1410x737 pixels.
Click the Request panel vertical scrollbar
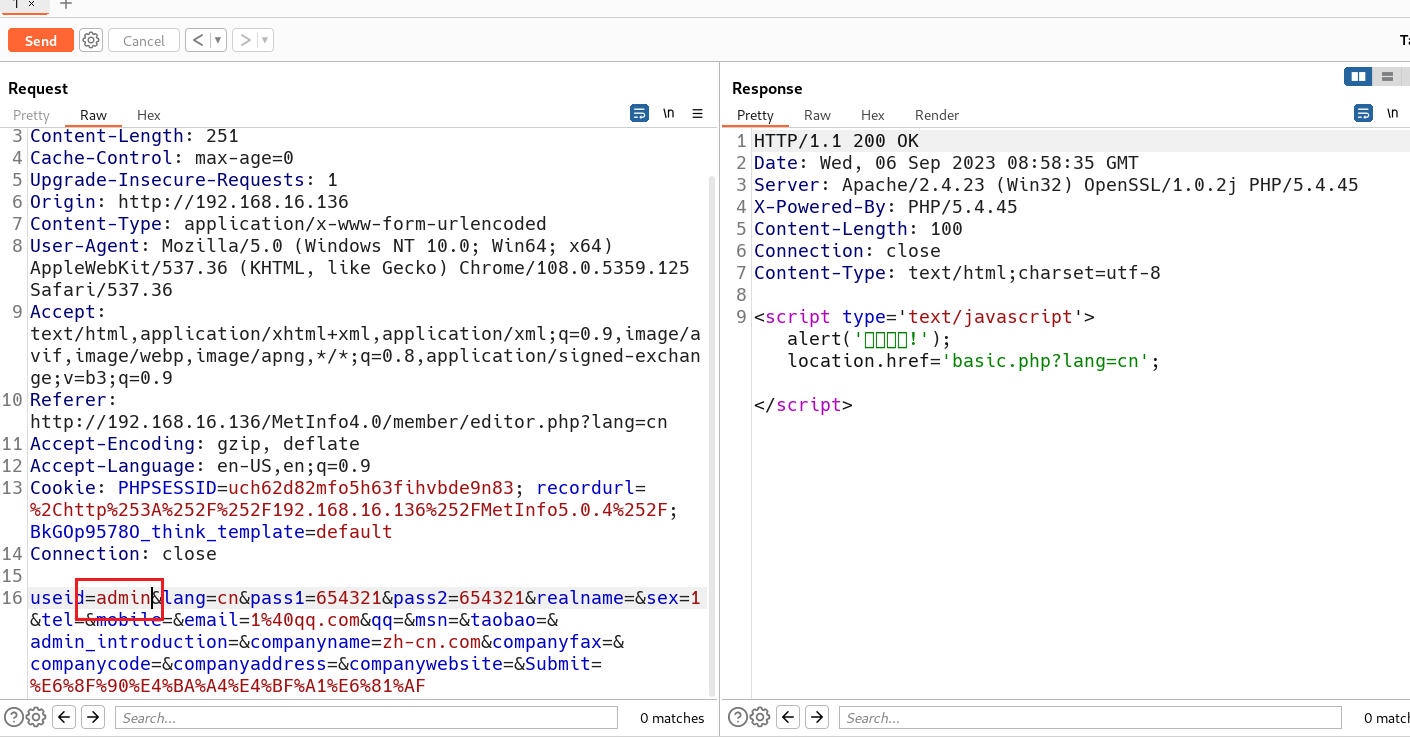pos(712,436)
